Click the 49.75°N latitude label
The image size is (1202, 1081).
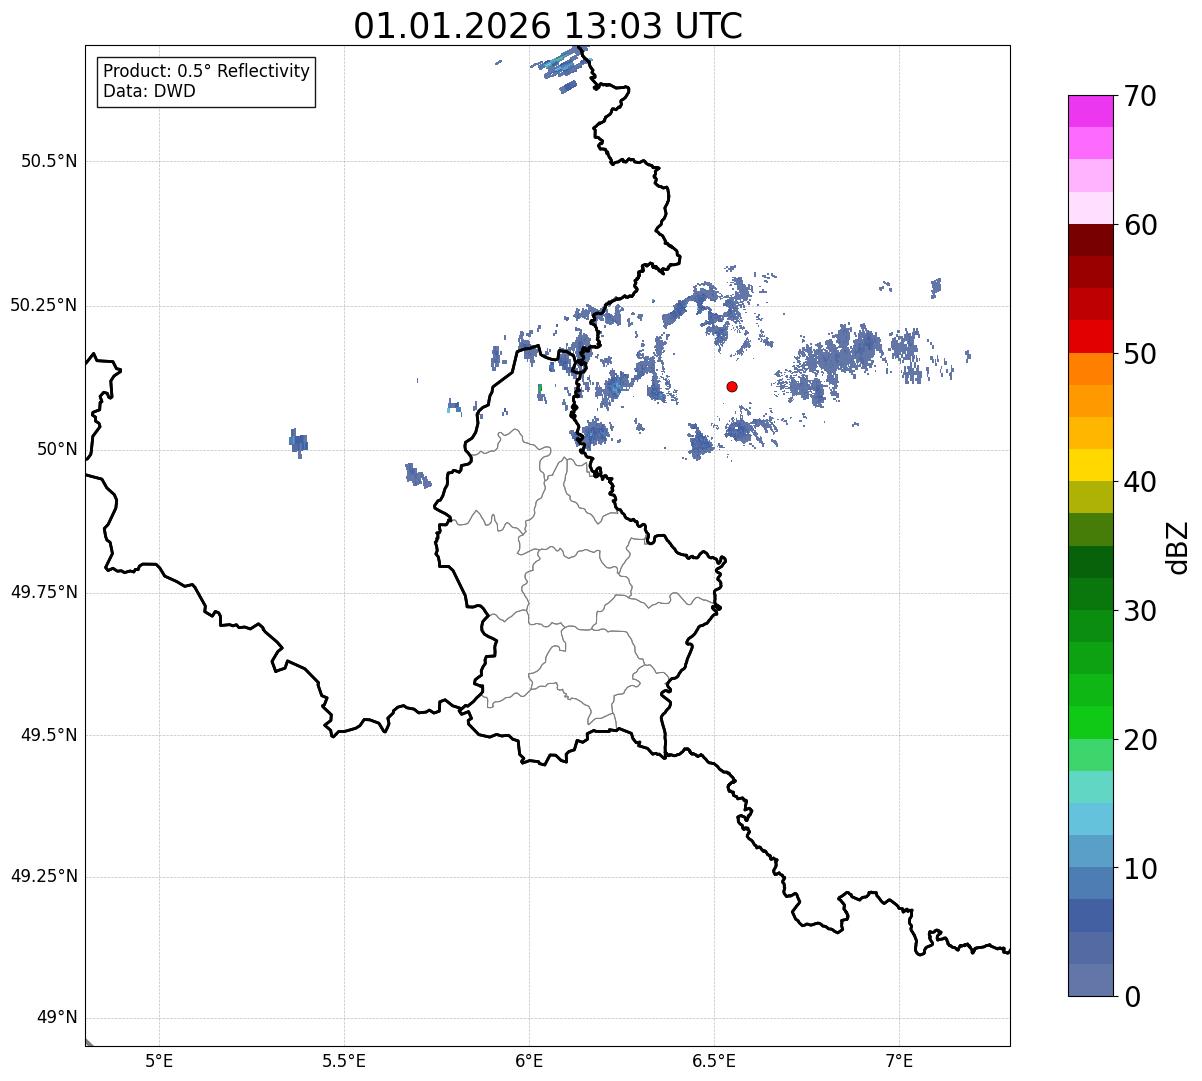click(x=44, y=593)
